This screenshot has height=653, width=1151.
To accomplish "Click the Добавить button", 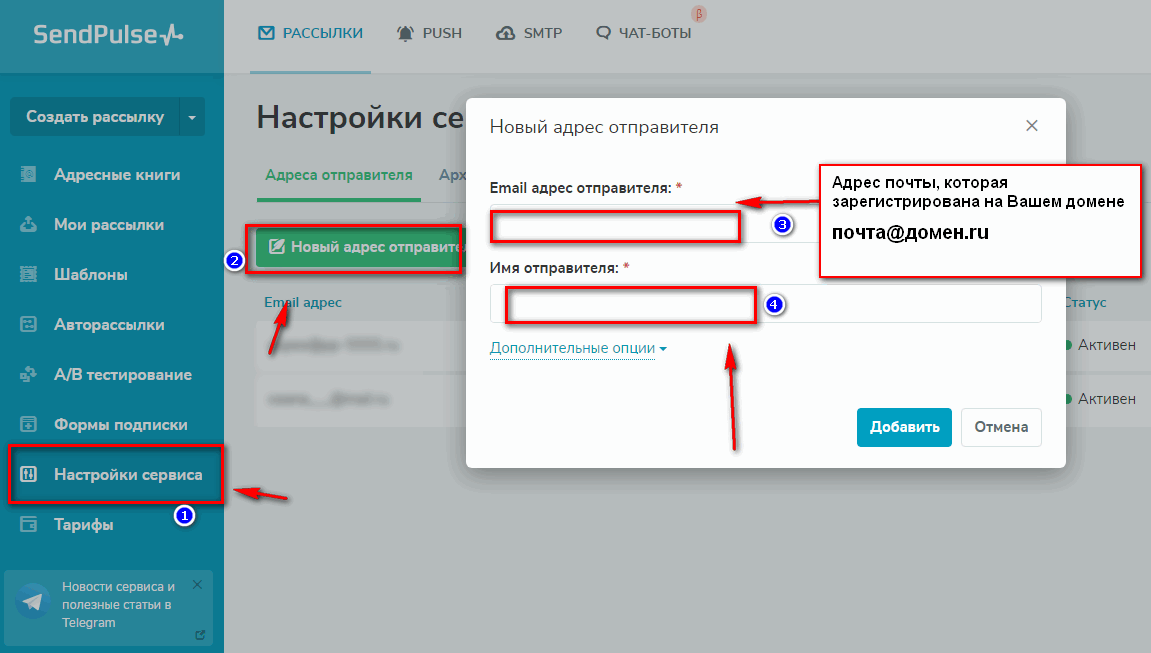I will [904, 427].
